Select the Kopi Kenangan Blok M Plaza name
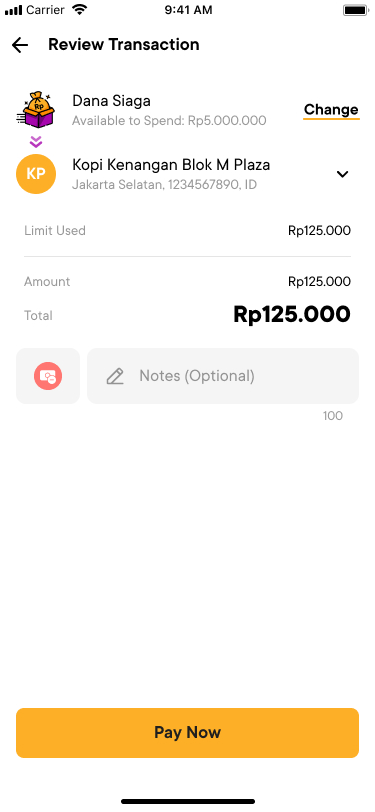The height and width of the screenshot is (812, 375). pos(171,165)
